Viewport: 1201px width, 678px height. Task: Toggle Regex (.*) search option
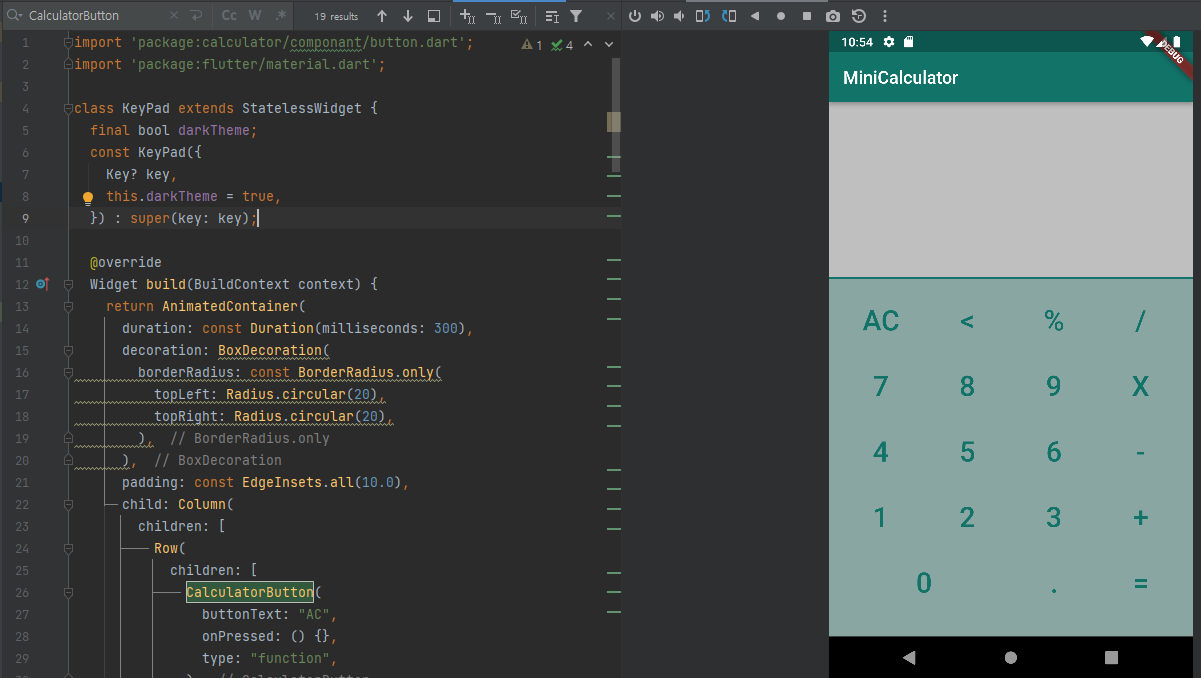281,16
